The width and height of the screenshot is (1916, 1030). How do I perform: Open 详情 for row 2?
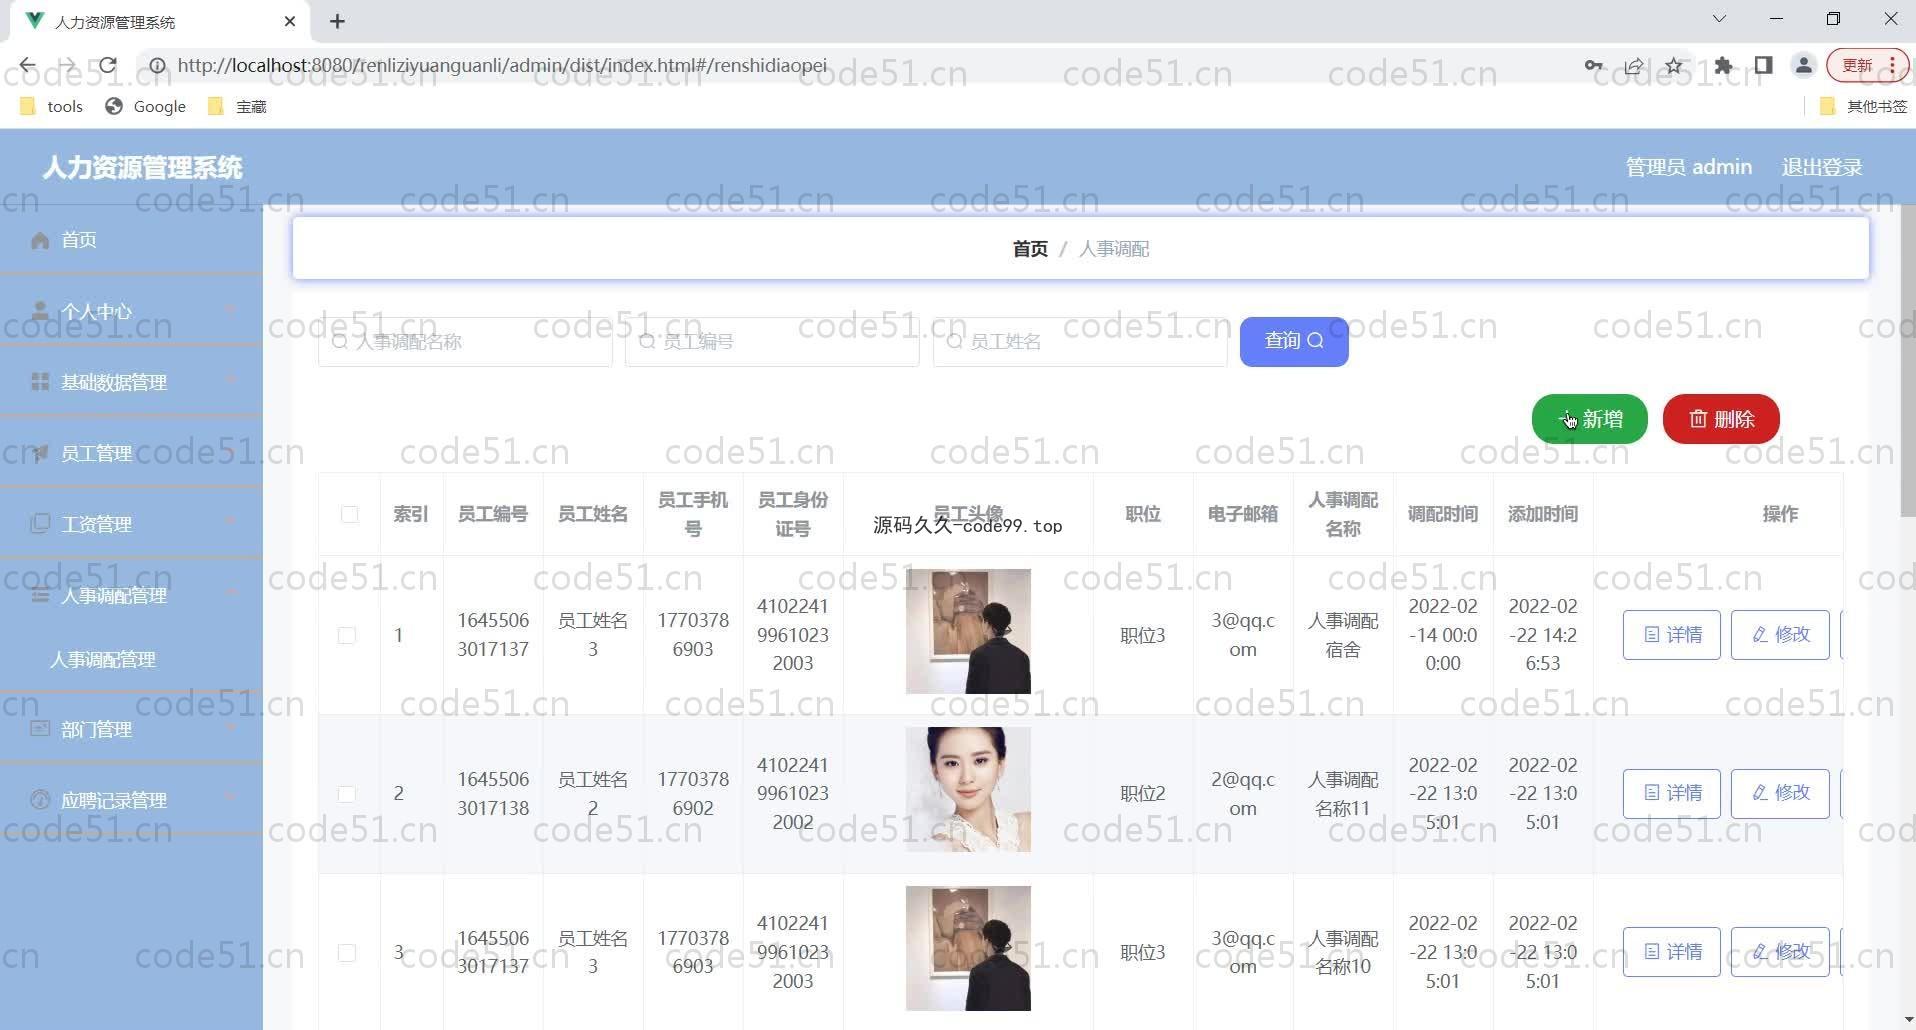(1672, 794)
